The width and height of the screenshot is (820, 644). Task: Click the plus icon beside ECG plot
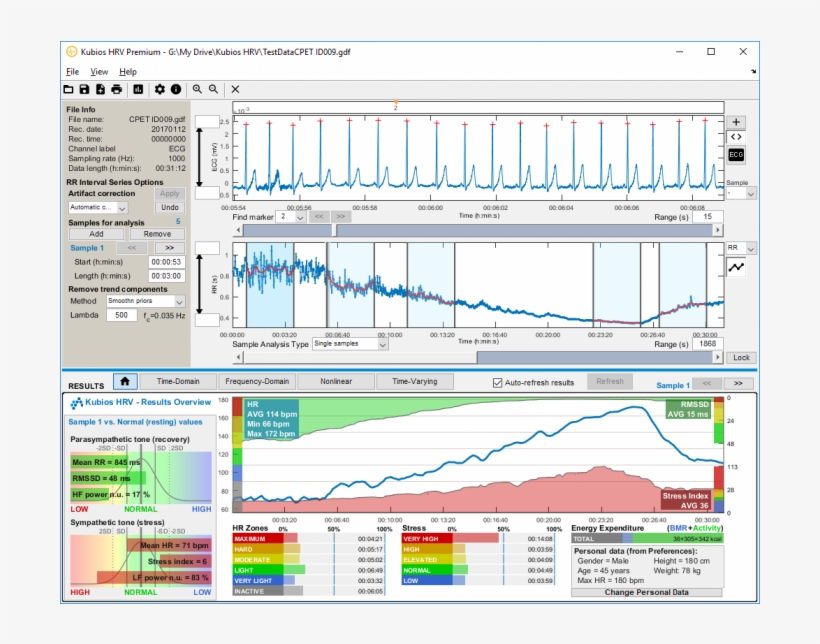point(736,121)
